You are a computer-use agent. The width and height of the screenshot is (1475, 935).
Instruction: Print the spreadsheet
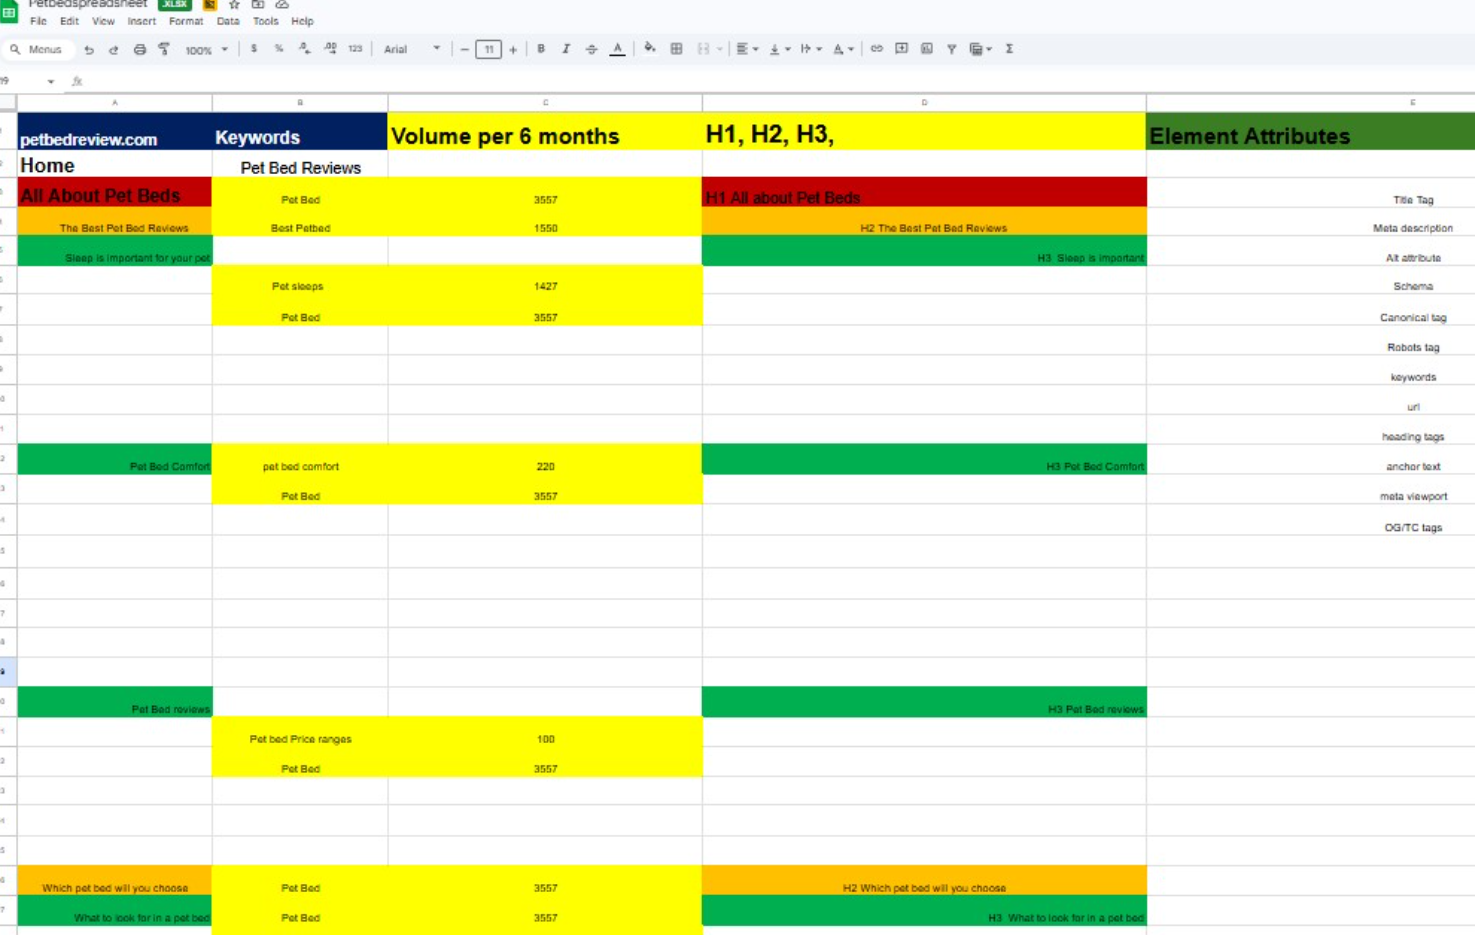click(x=139, y=49)
